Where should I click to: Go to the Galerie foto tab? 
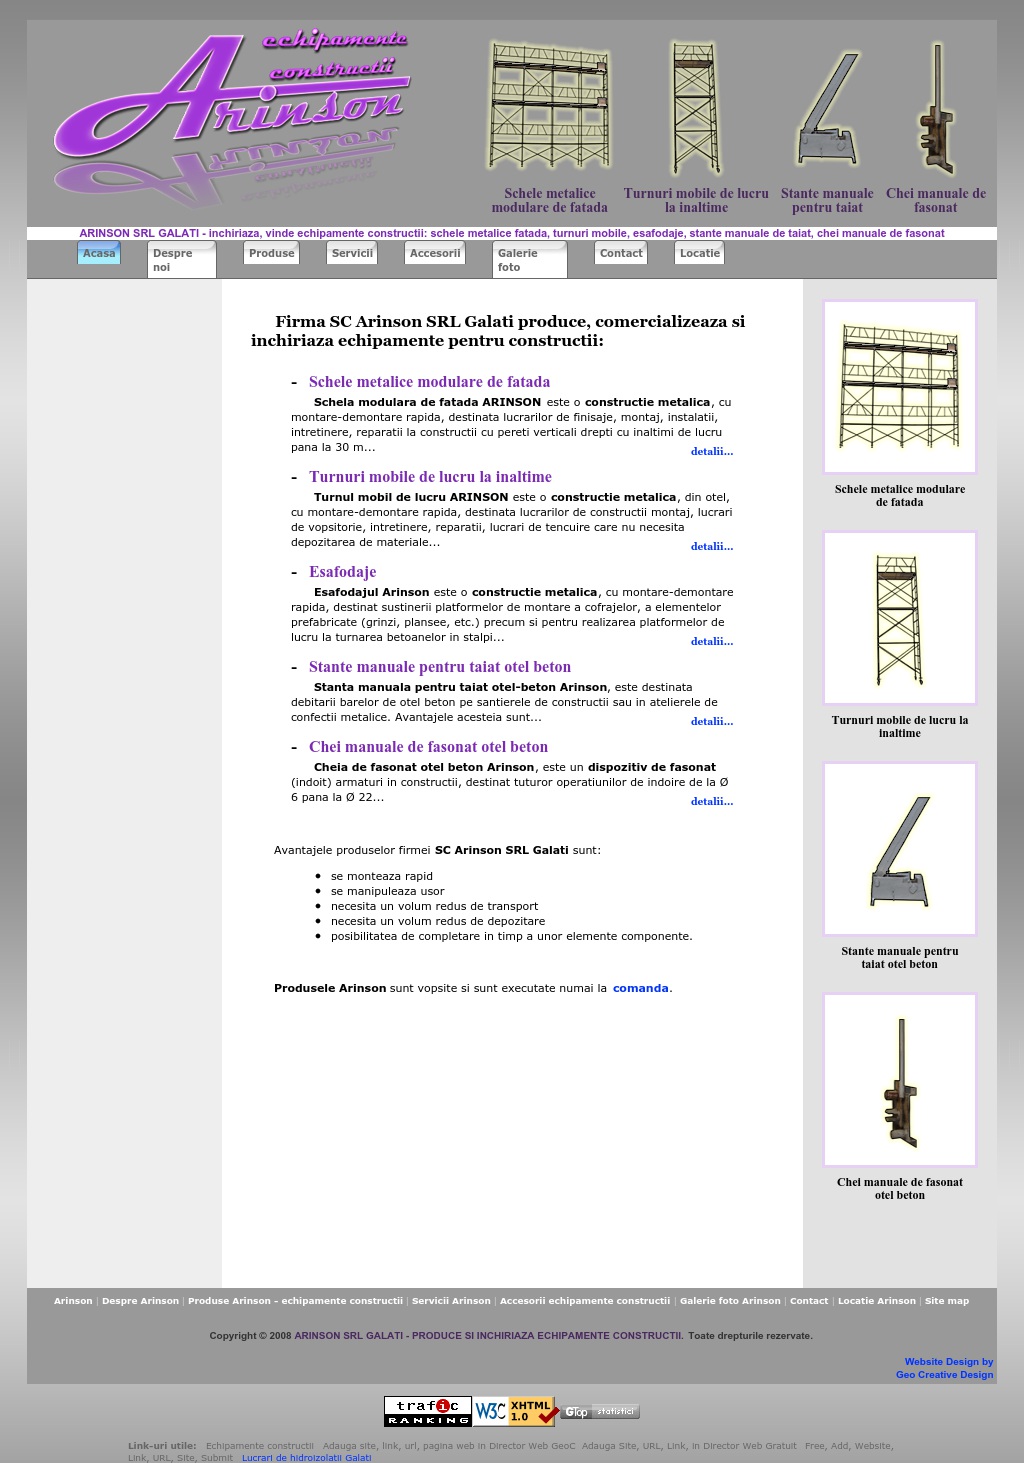[530, 260]
